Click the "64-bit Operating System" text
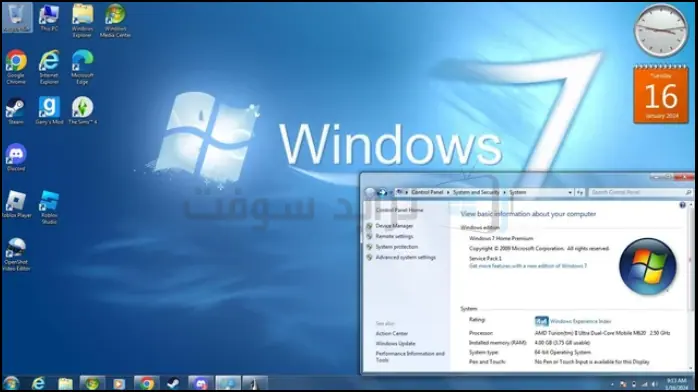The image size is (698, 392). (x=562, y=352)
